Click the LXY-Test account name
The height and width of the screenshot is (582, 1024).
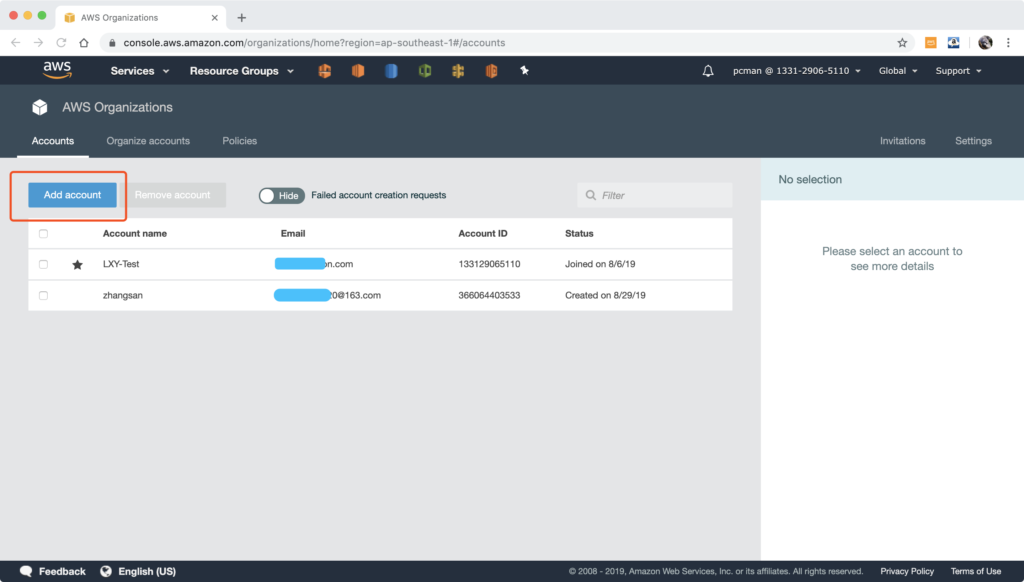(121, 264)
